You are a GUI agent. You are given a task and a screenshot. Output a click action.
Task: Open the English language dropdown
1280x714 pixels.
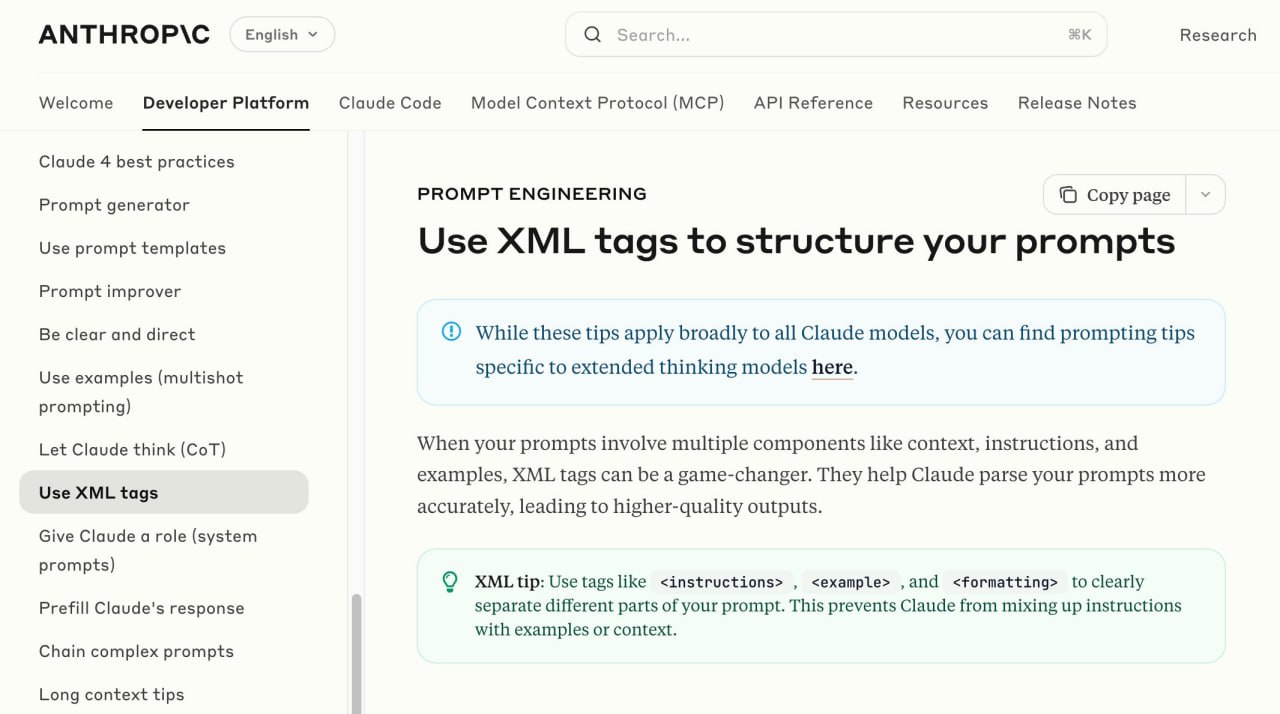[282, 35]
